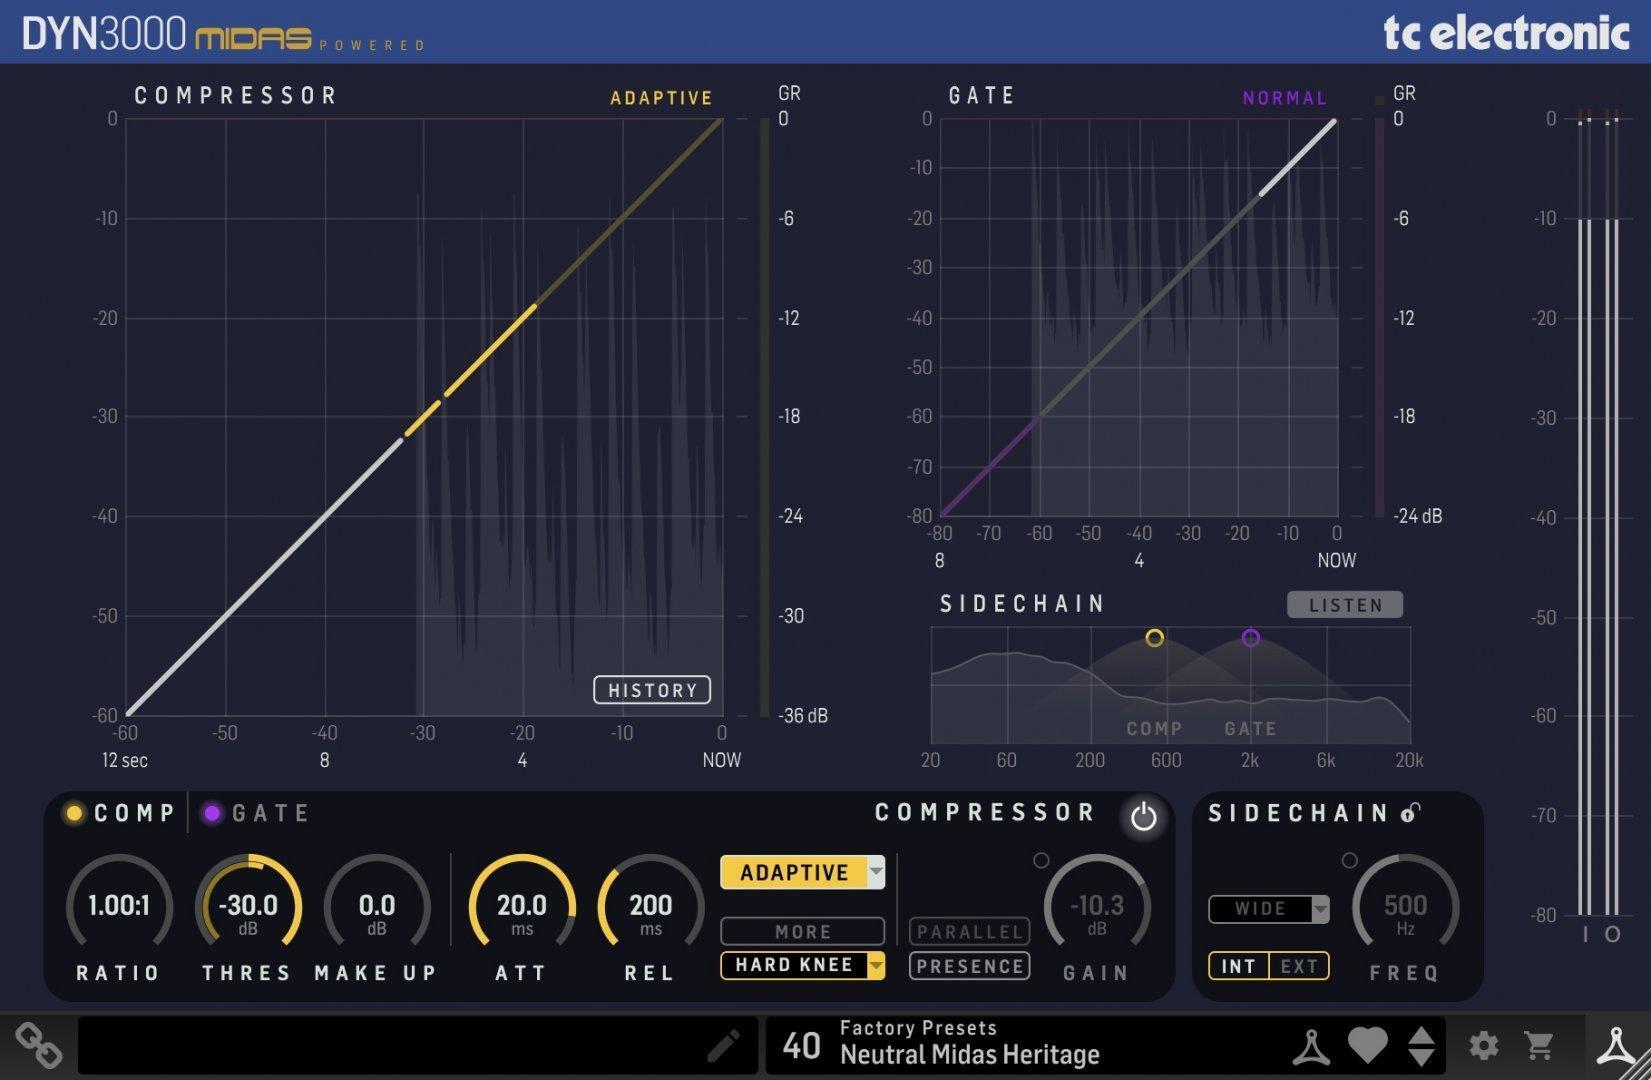
Task: Click the Listen button for the sidechain
Action: tap(1344, 604)
